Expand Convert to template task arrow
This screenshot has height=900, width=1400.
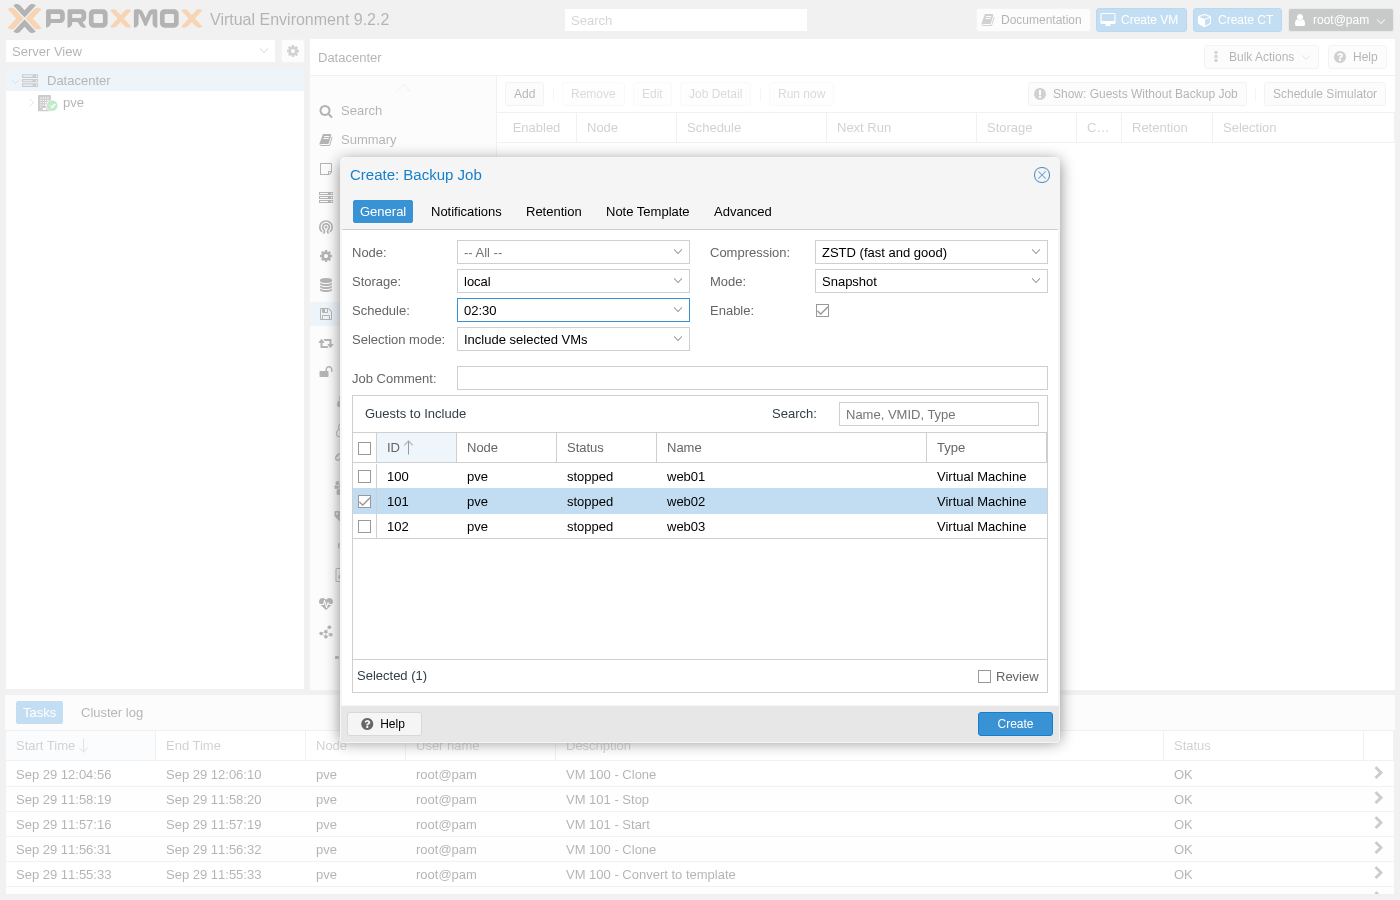pyautogui.click(x=1378, y=873)
